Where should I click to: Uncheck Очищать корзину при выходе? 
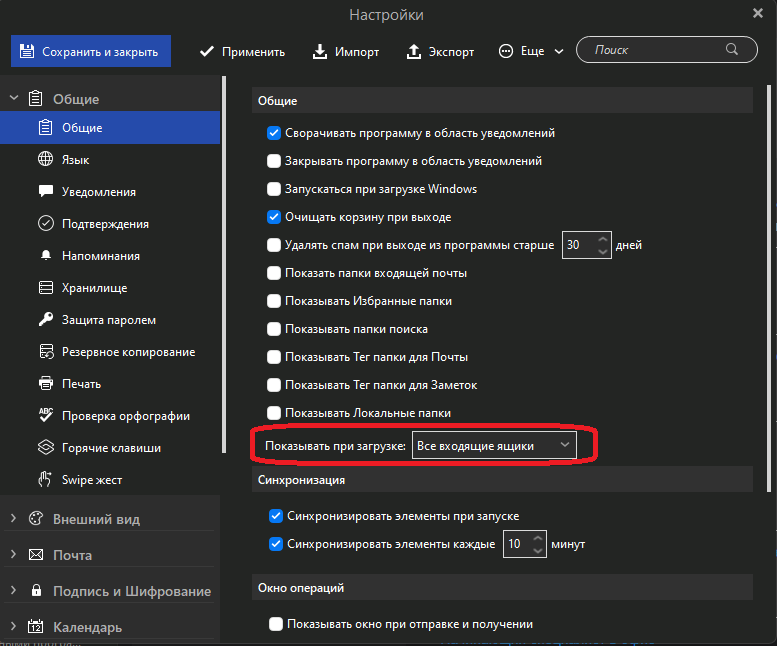click(x=274, y=217)
